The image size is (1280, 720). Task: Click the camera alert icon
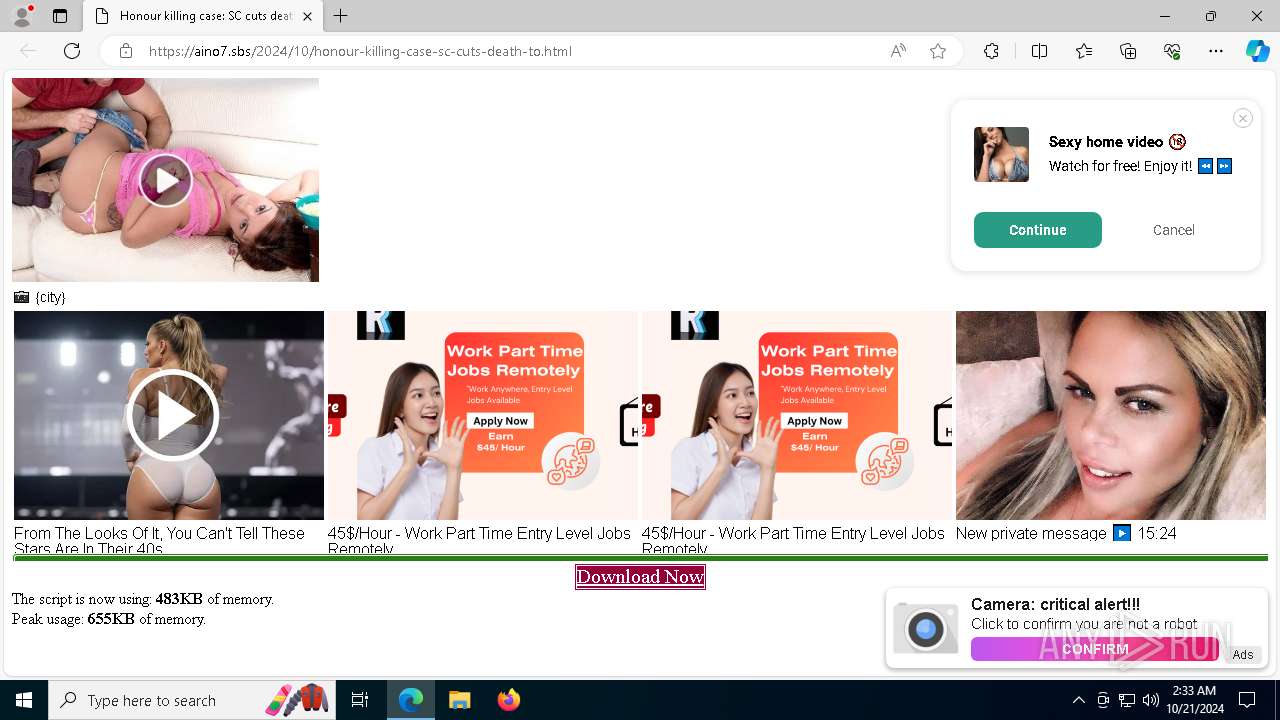pos(926,629)
